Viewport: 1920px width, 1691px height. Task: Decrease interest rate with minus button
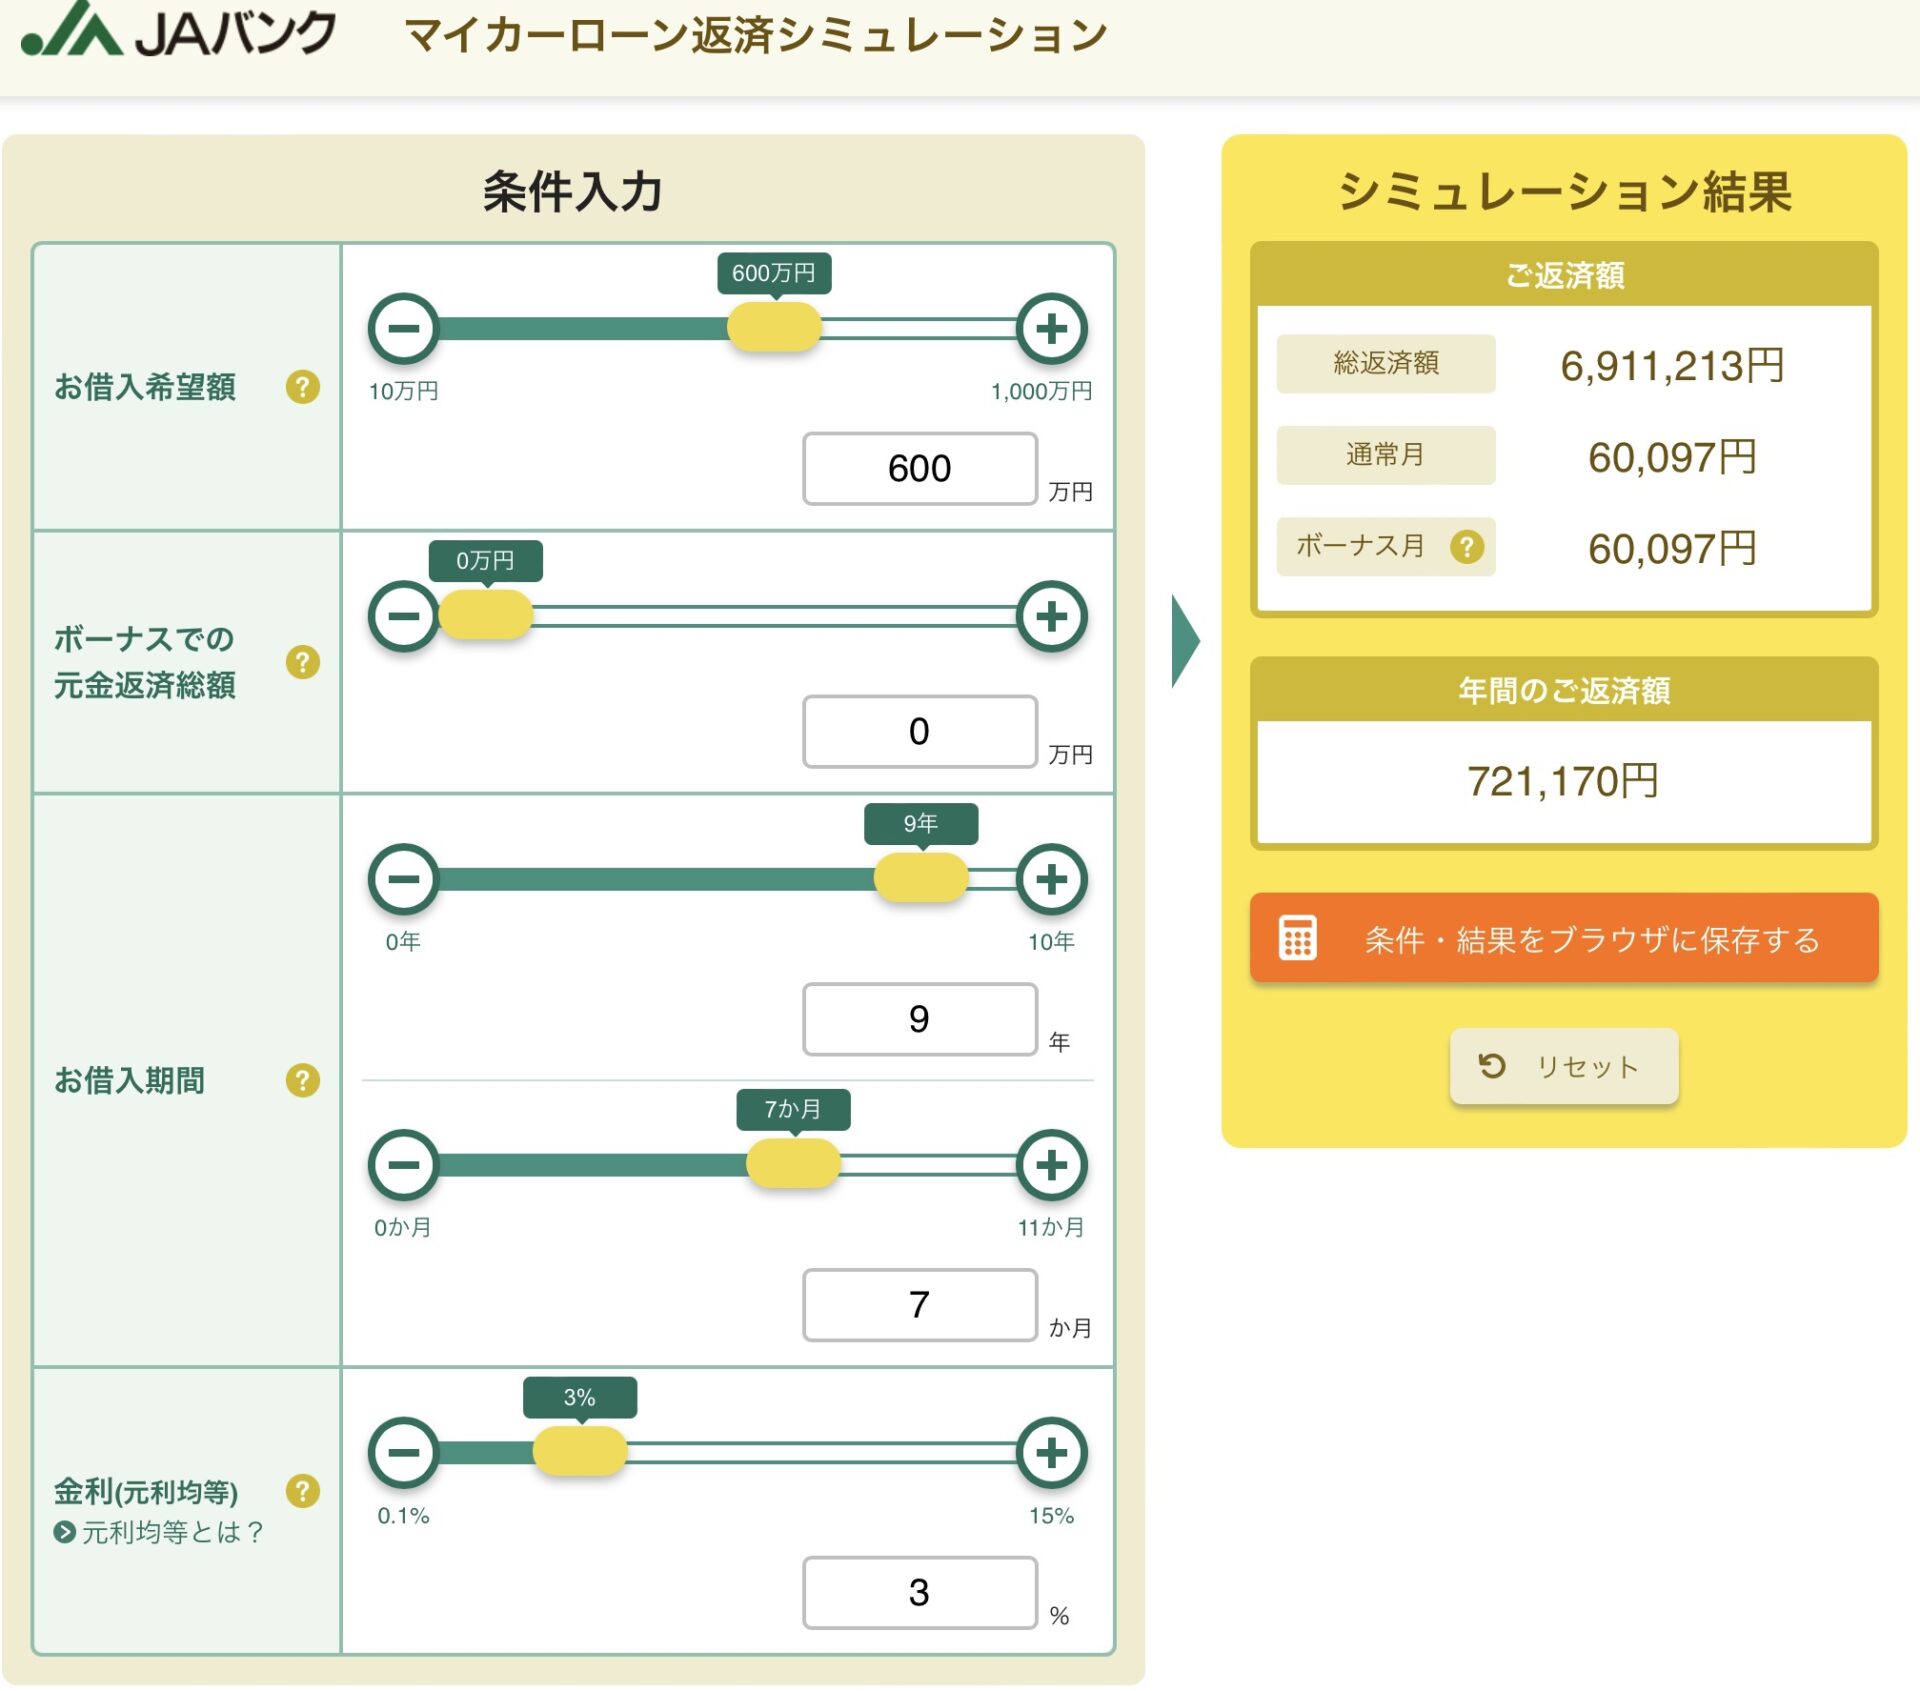coord(403,1452)
